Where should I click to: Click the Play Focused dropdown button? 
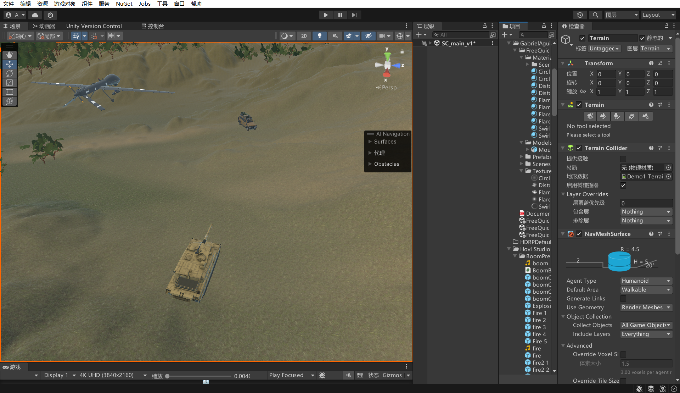pyautogui.click(x=291, y=375)
